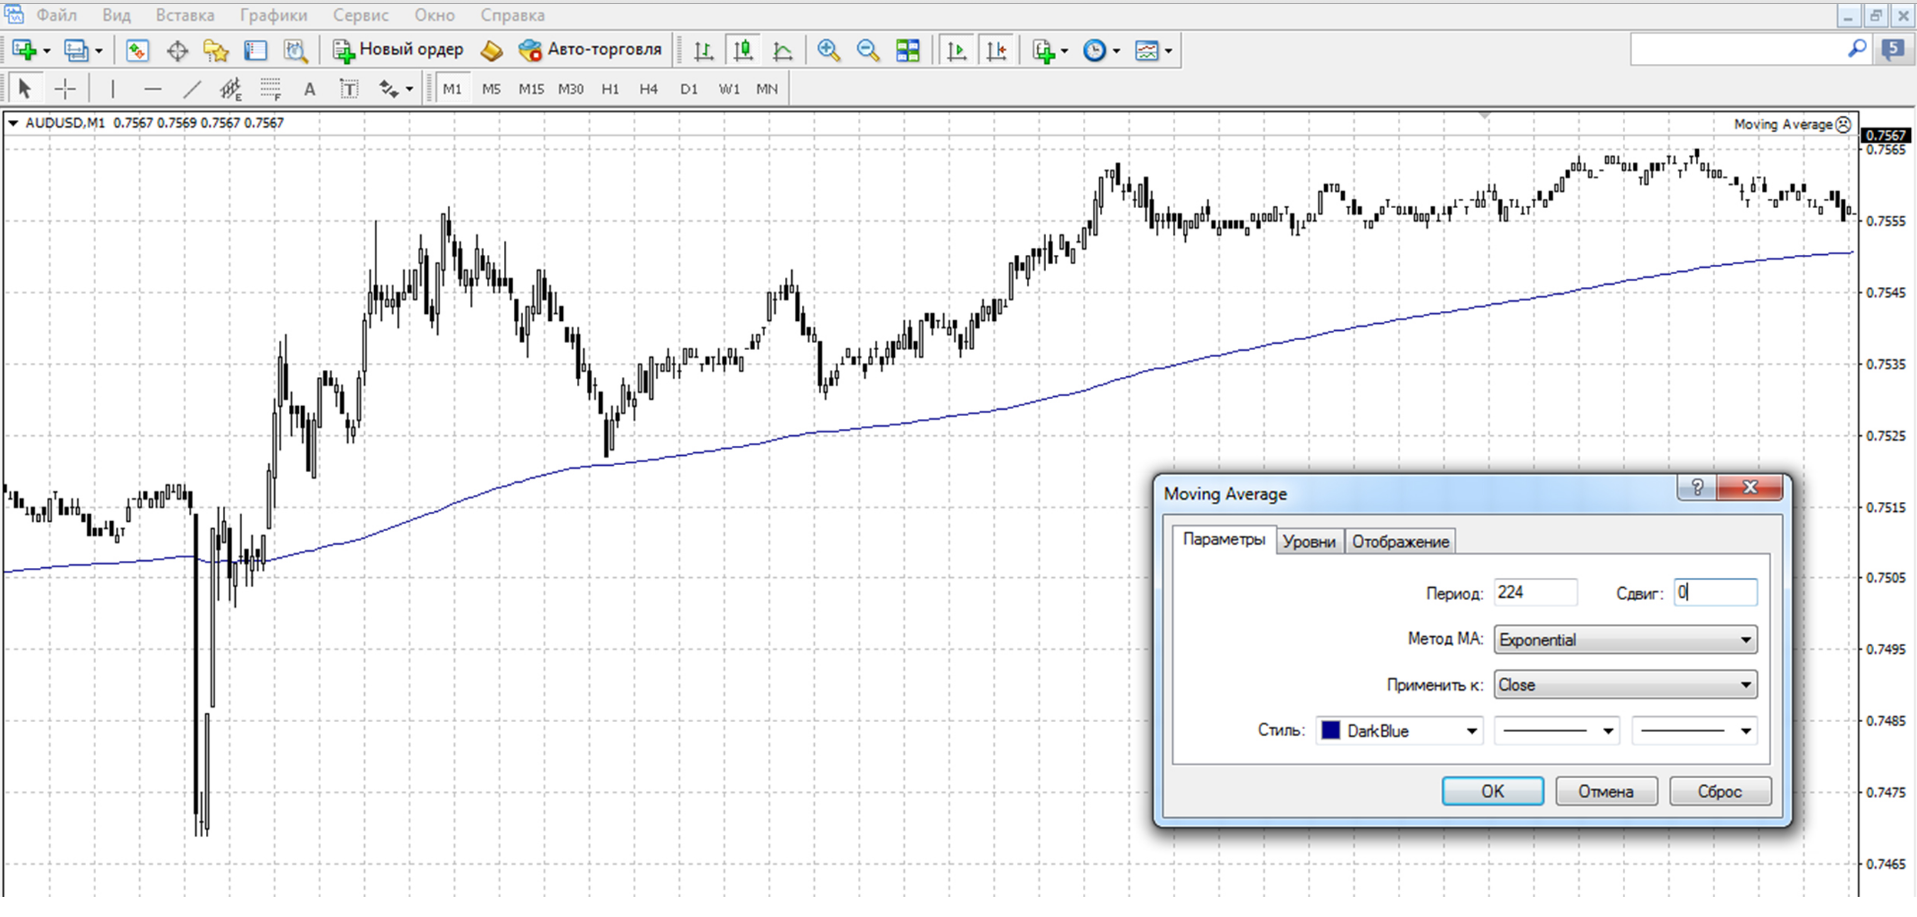Zoom out of the chart
Screen dimensions: 1917x917
(x=867, y=50)
